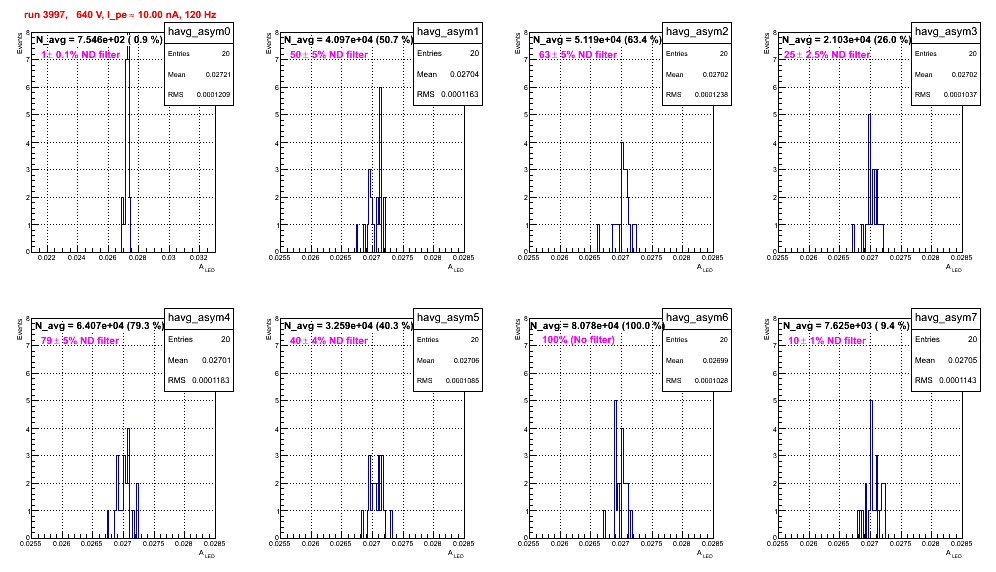The image size is (996, 572).
Task: Click Mean value 0.02704 in havg_asym1
Action: coord(464,74)
